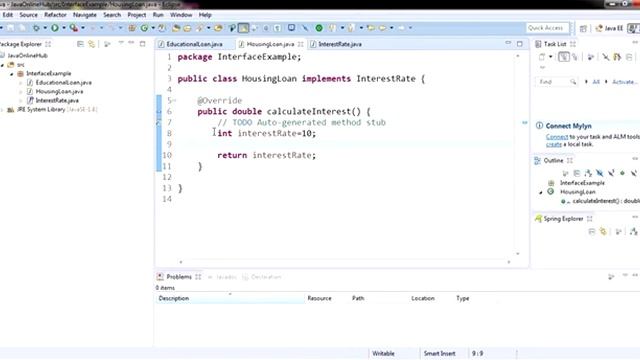This screenshot has width=640, height=360.
Task: Click the monitor-shaped icon in main toolbar
Action: pyautogui.click(x=291, y=28)
